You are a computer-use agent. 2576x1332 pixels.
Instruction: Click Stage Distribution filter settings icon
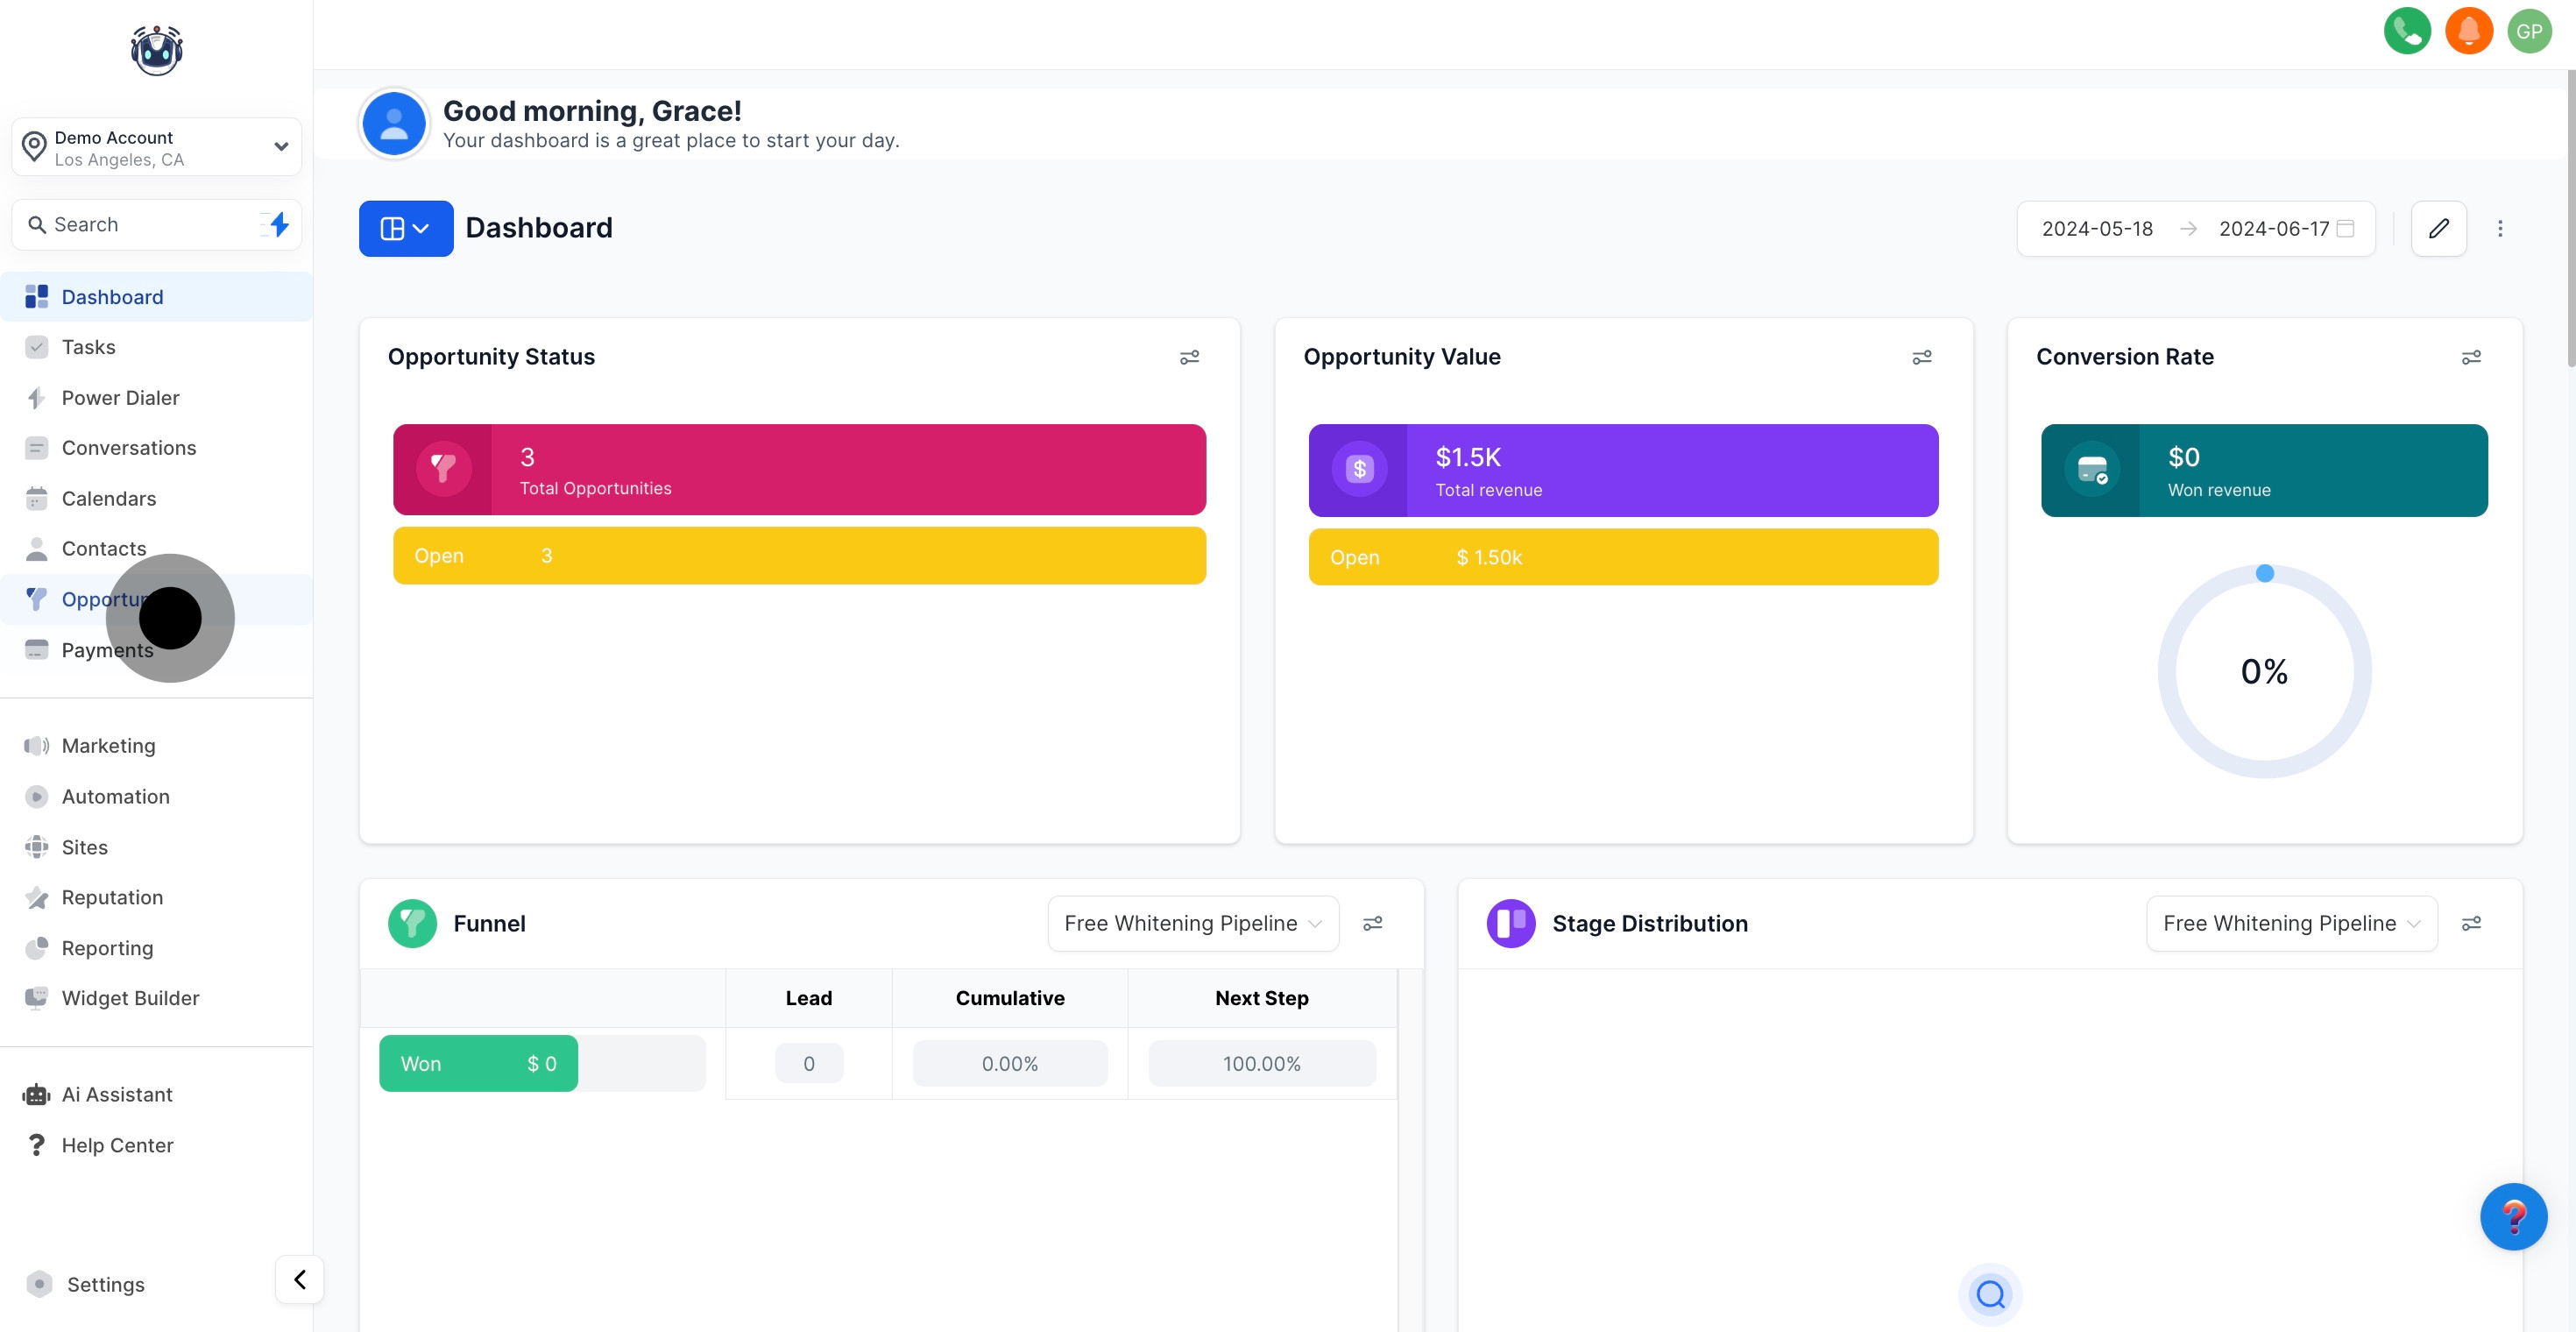2470,923
